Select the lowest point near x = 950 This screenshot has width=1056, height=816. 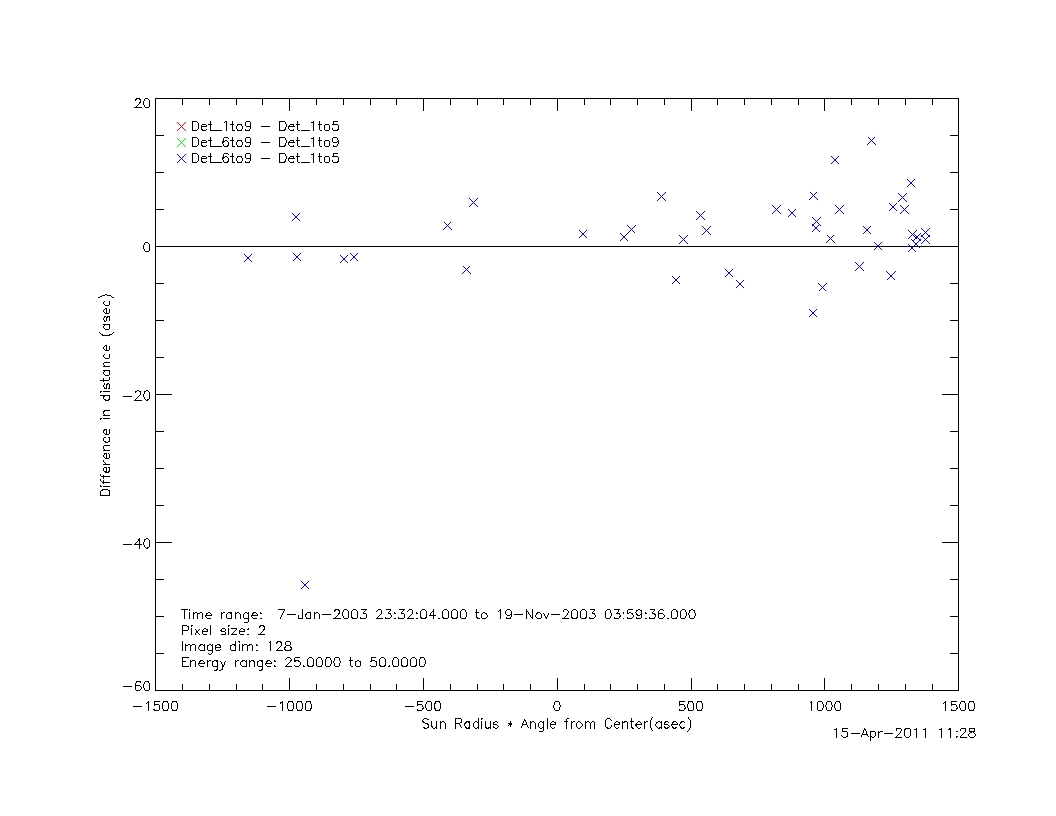813,313
